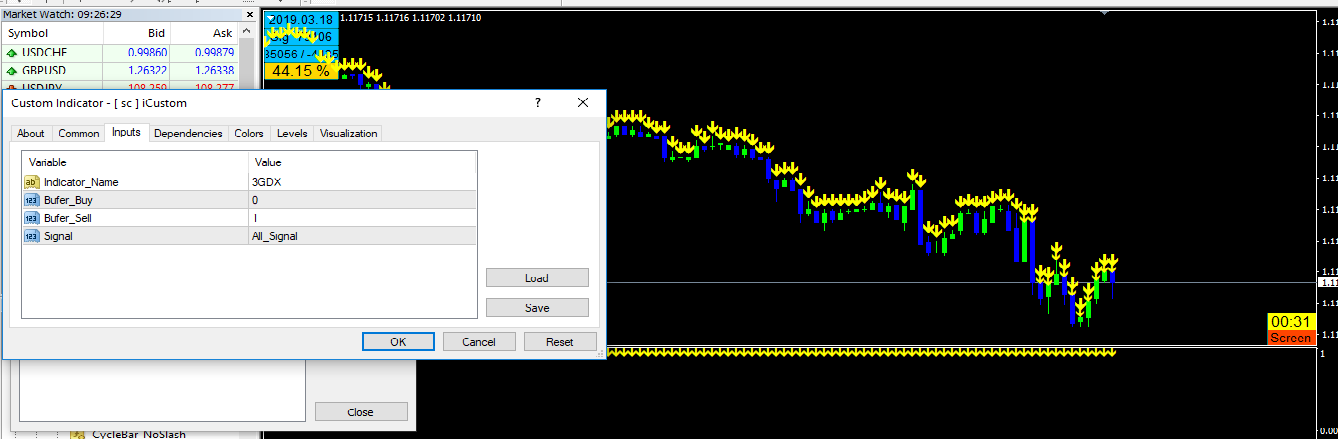Click the Load button
Viewport: 1338px width, 439px height.
click(537, 278)
